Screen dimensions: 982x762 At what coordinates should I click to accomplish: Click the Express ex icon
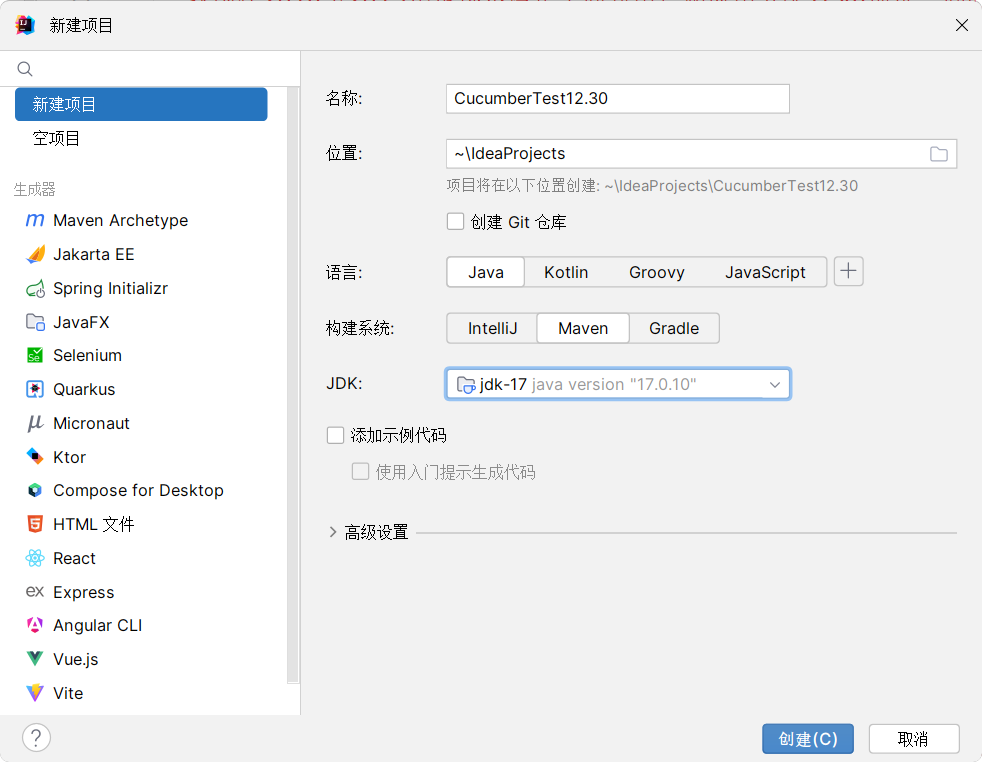click(35, 592)
